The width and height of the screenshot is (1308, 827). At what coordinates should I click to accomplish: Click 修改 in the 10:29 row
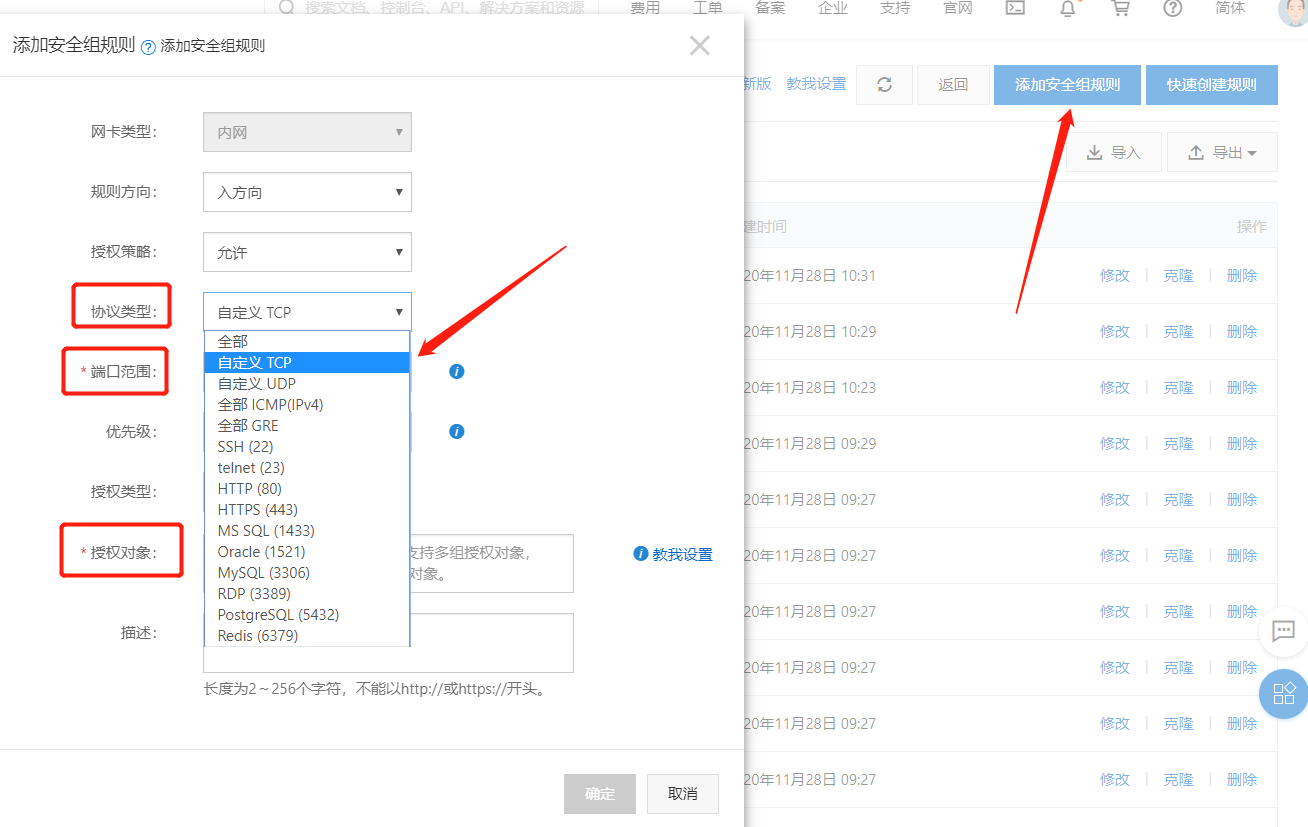pyautogui.click(x=1115, y=331)
